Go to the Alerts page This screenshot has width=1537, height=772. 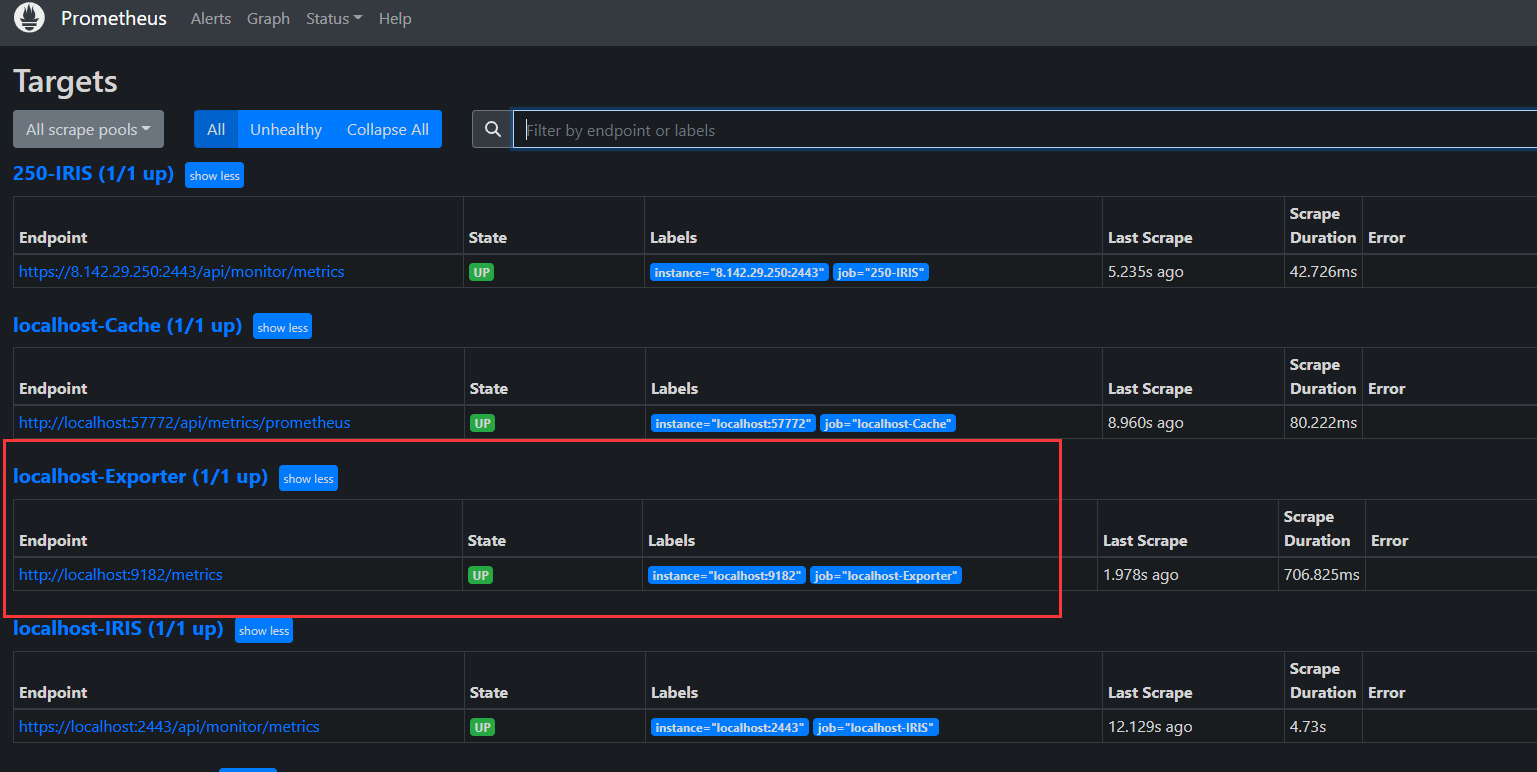211,18
